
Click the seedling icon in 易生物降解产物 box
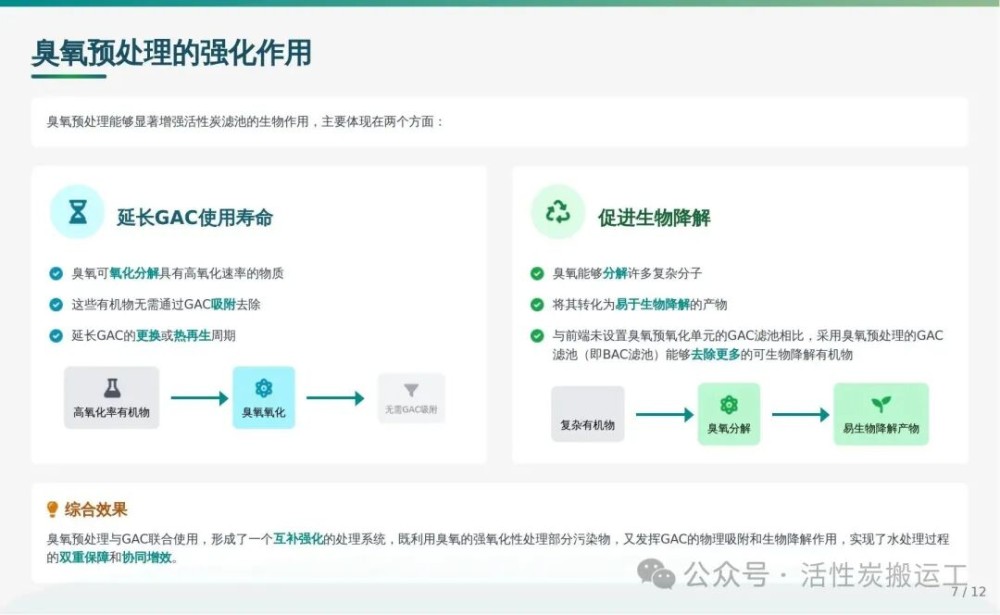[x=881, y=405]
